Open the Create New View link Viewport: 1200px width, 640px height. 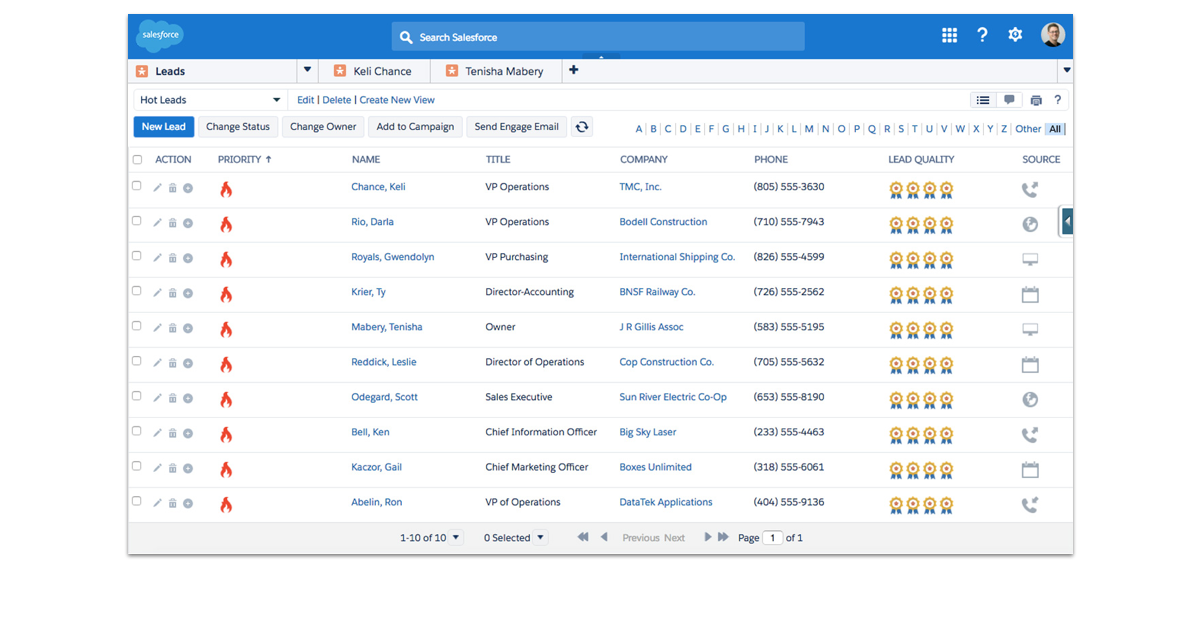(397, 100)
